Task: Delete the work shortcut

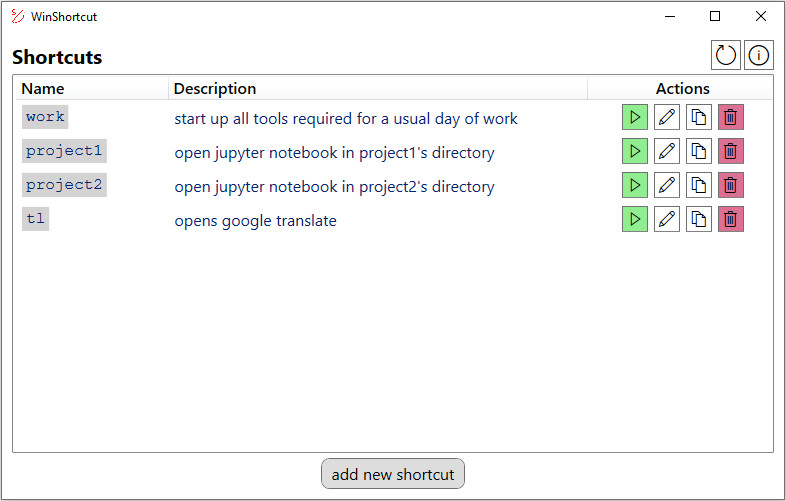Action: point(731,118)
